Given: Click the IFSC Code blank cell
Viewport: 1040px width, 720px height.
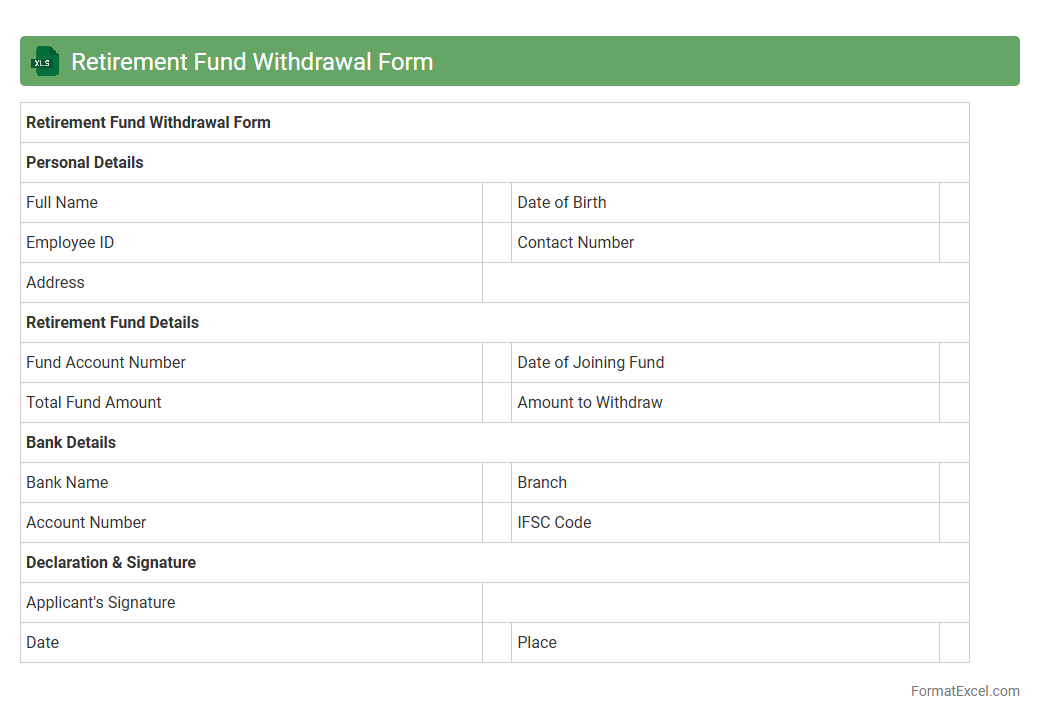Looking at the screenshot, I should tap(954, 522).
